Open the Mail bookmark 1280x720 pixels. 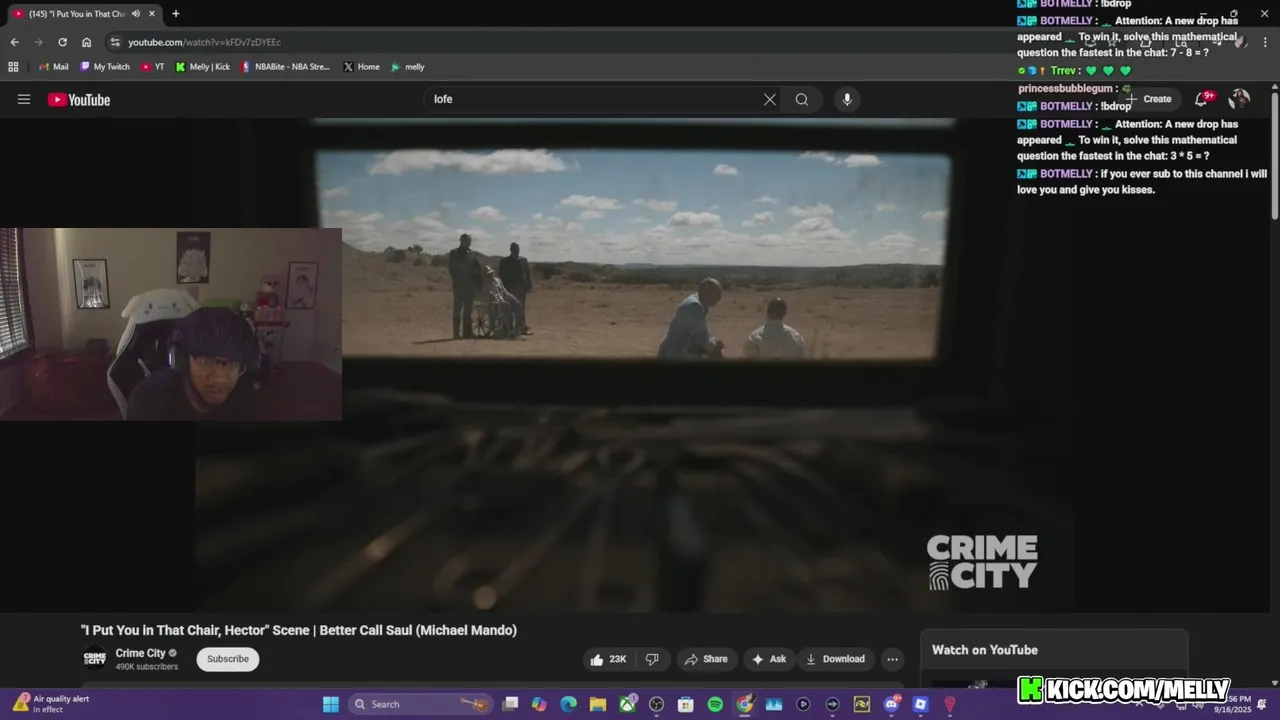tap(54, 67)
